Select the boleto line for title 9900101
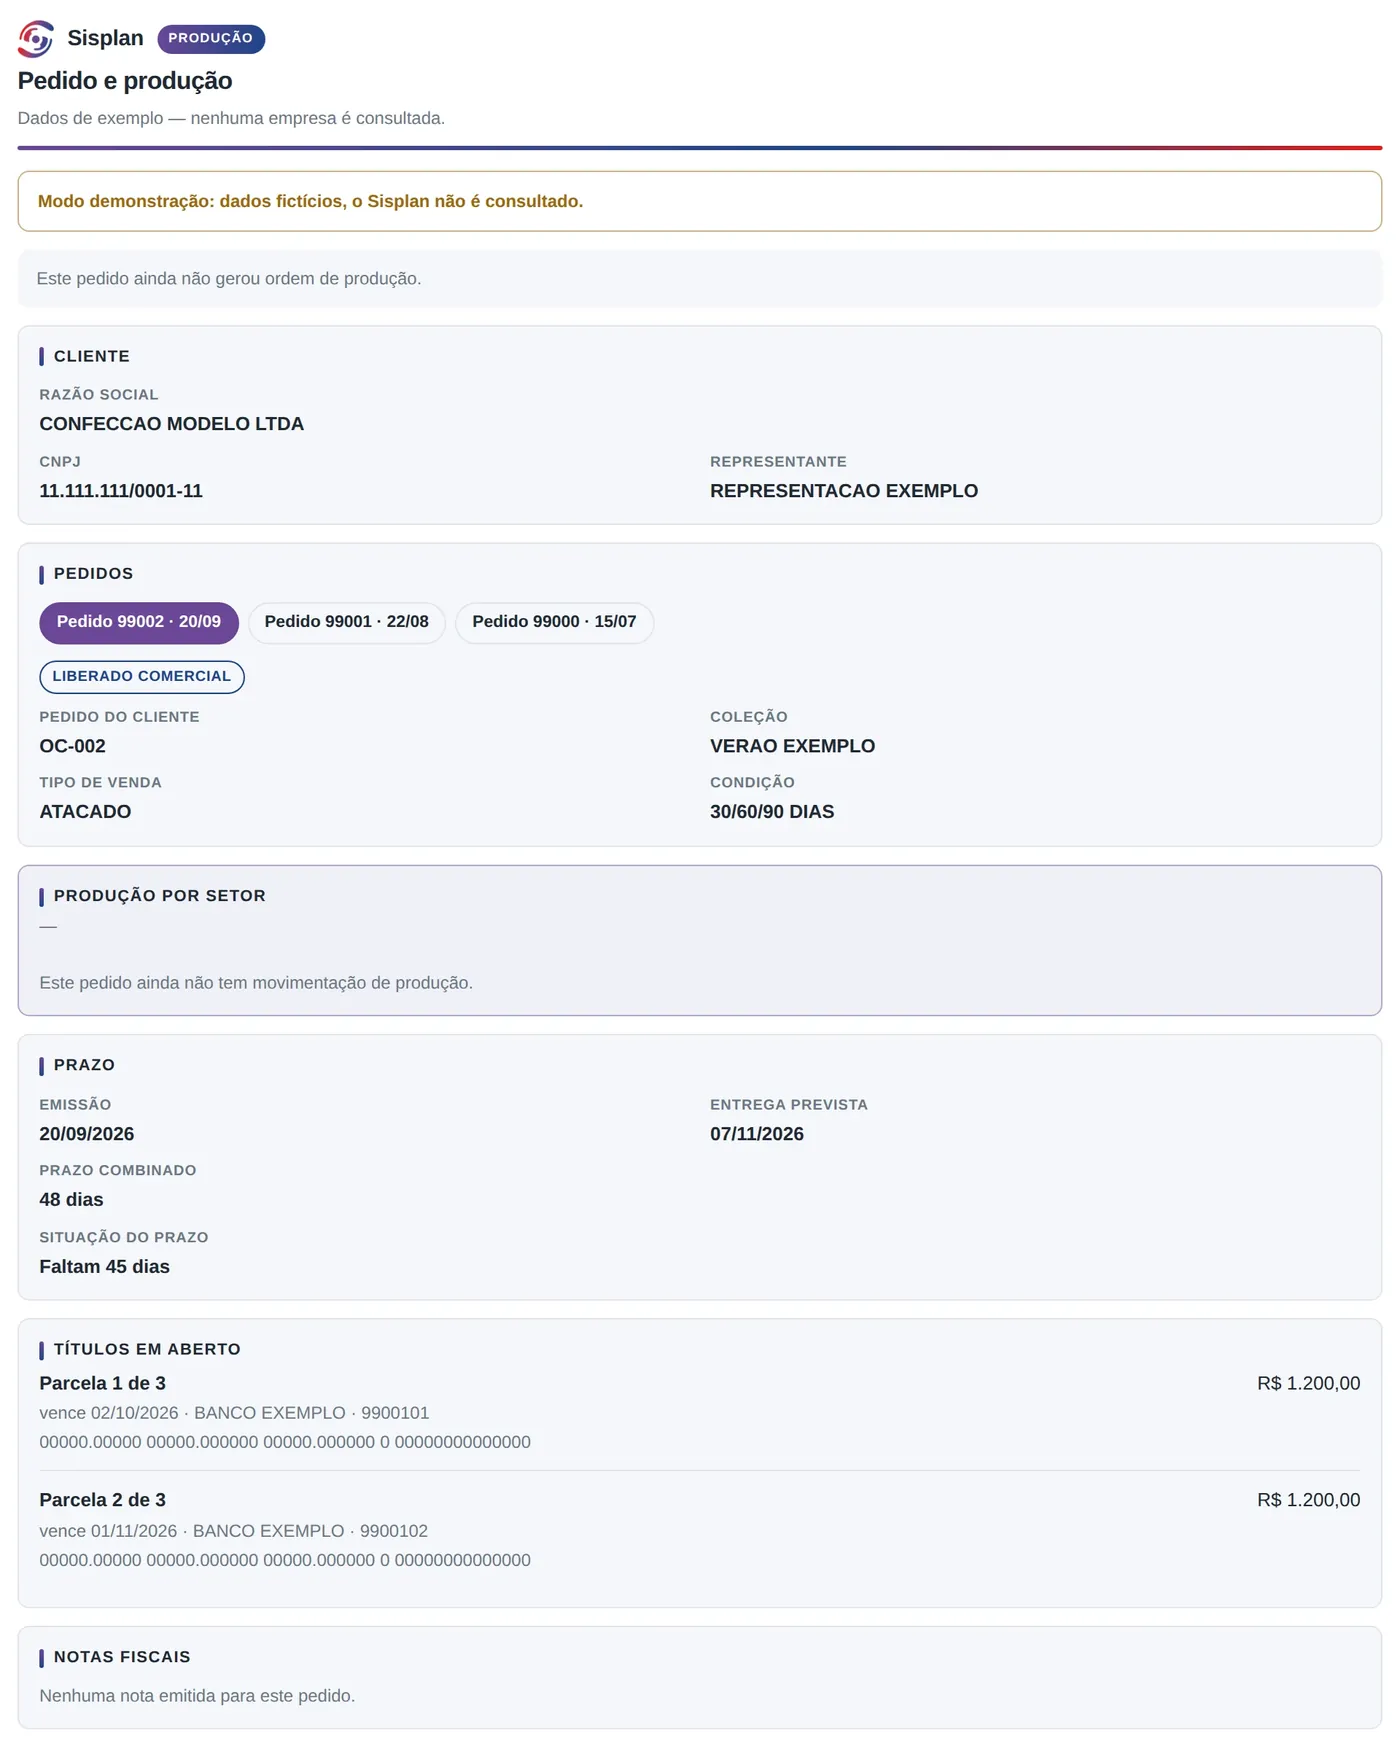Screen dimensions: 1400x1757 (285, 1442)
